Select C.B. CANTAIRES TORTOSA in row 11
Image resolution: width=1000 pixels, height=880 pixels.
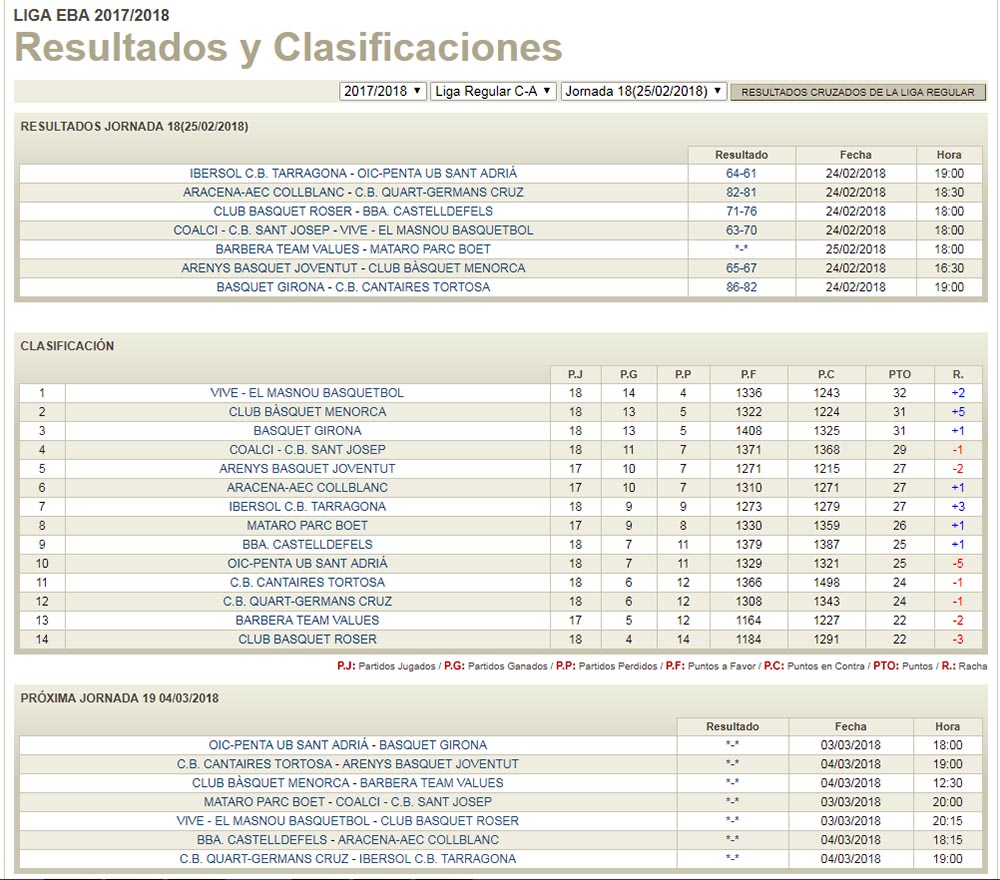[x=303, y=582]
